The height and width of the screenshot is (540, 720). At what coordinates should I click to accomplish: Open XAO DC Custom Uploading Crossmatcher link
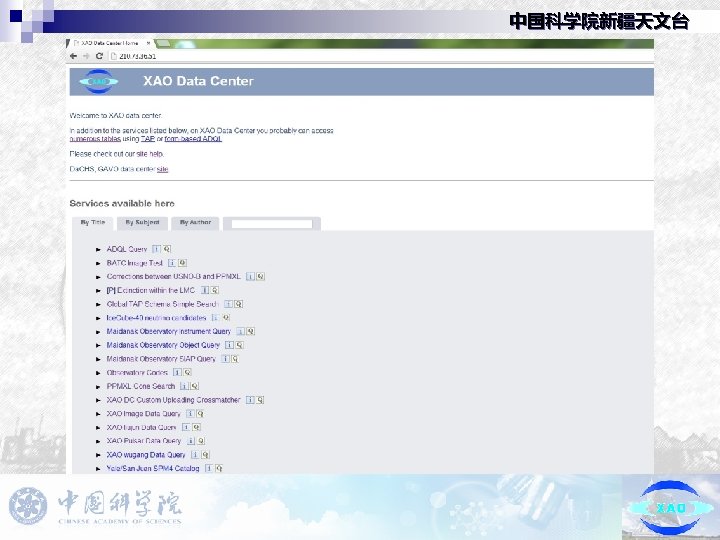174,400
